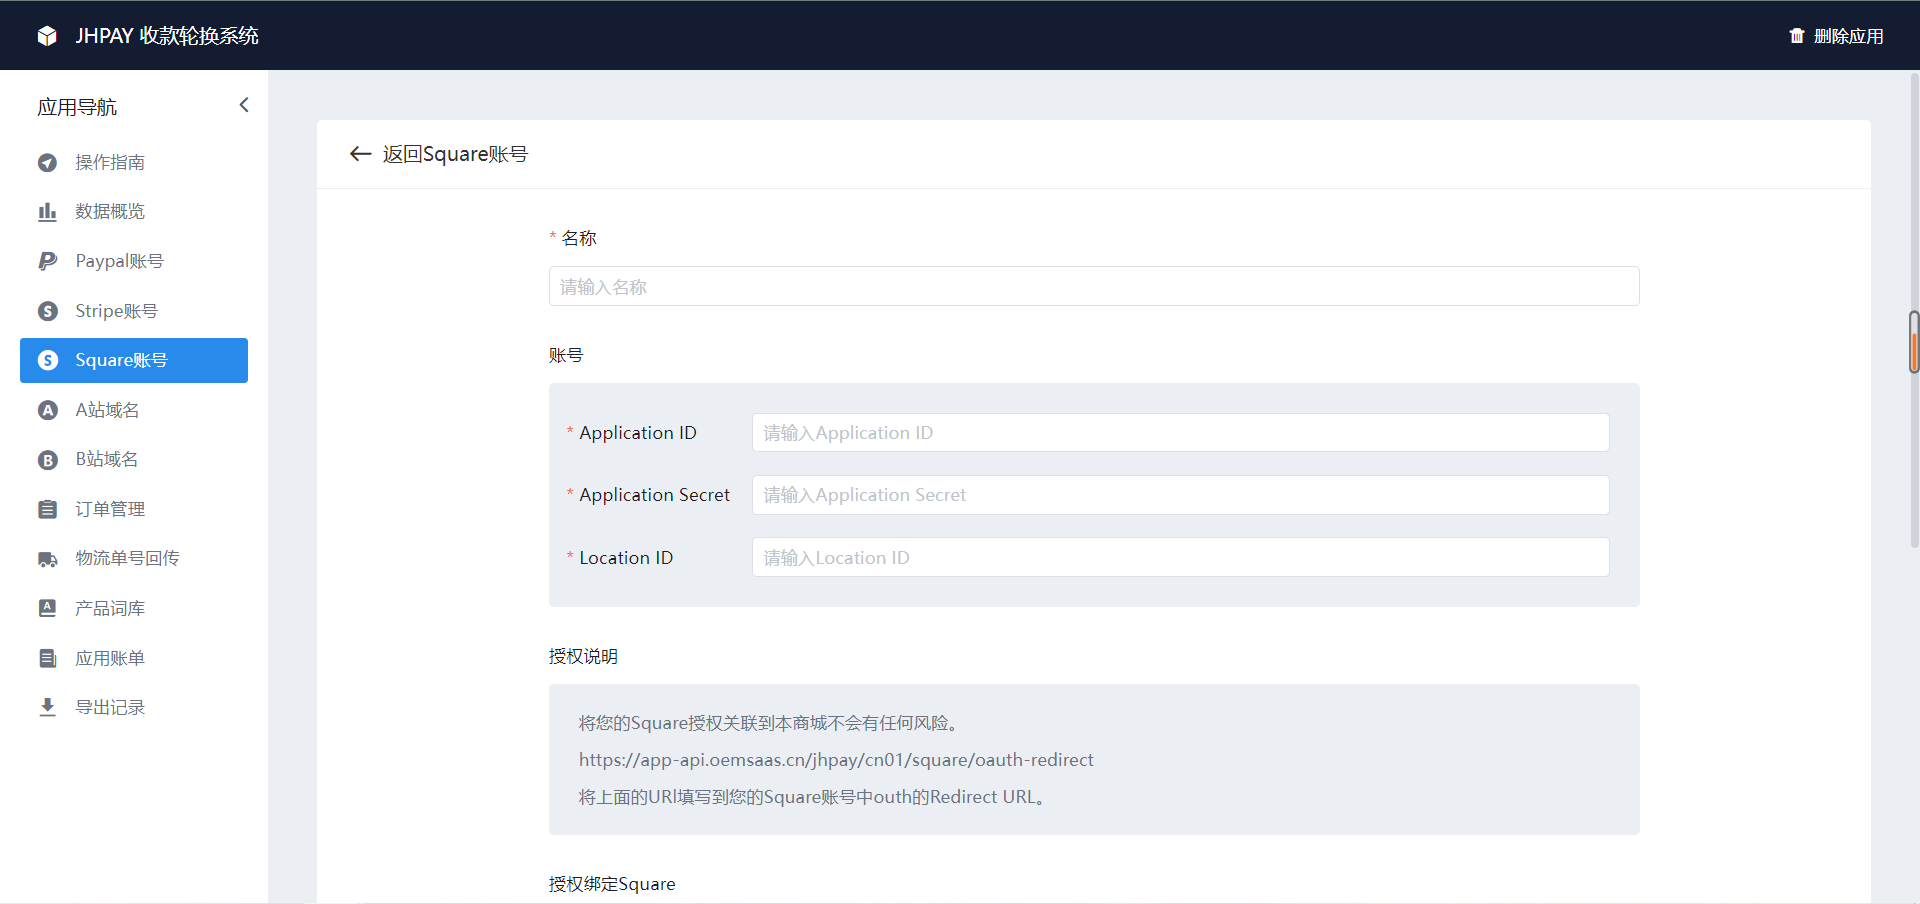Viewport: 1920px width, 904px height.
Task: Open 订单管理 in sidebar
Action: click(x=134, y=509)
